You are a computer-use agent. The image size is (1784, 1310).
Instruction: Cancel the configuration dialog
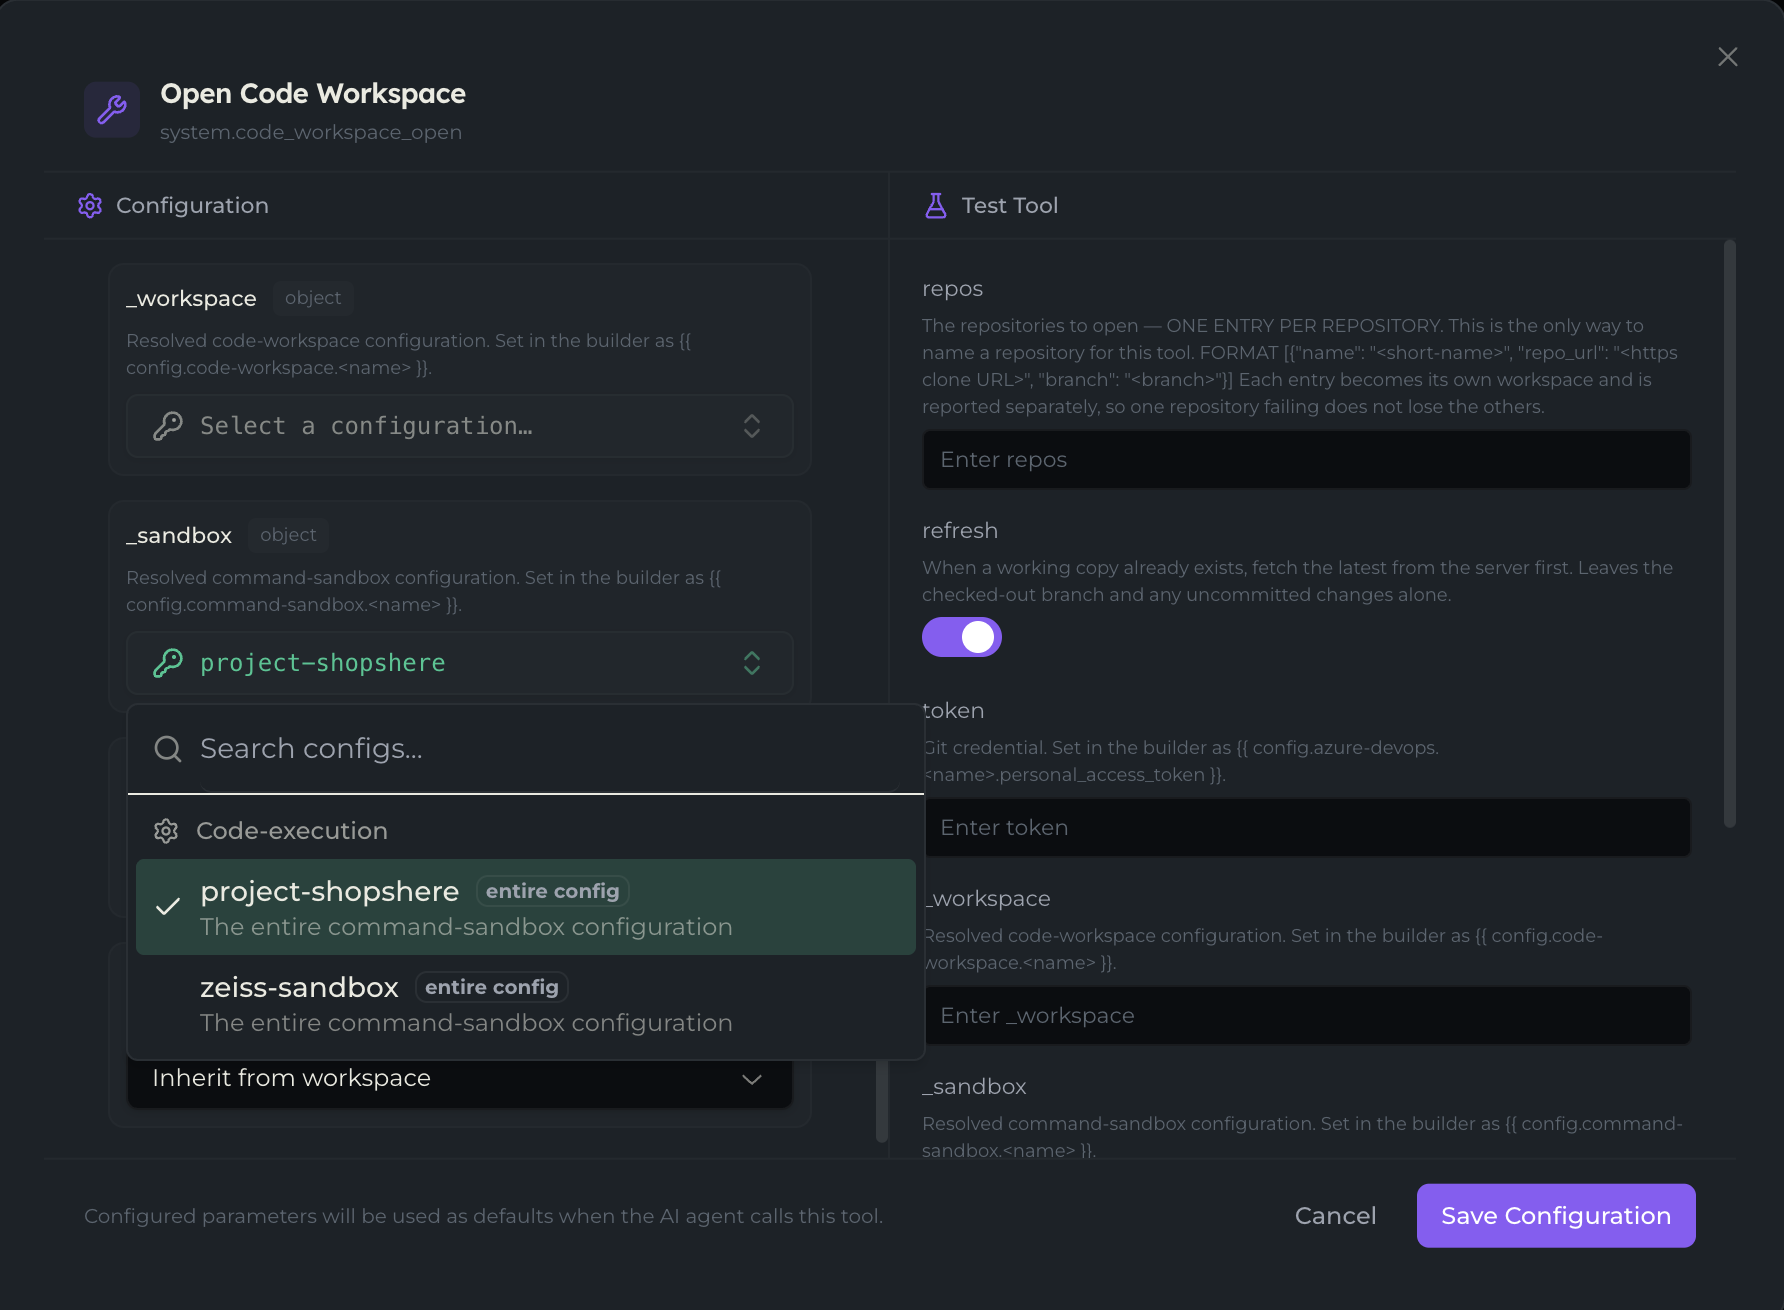(1335, 1216)
